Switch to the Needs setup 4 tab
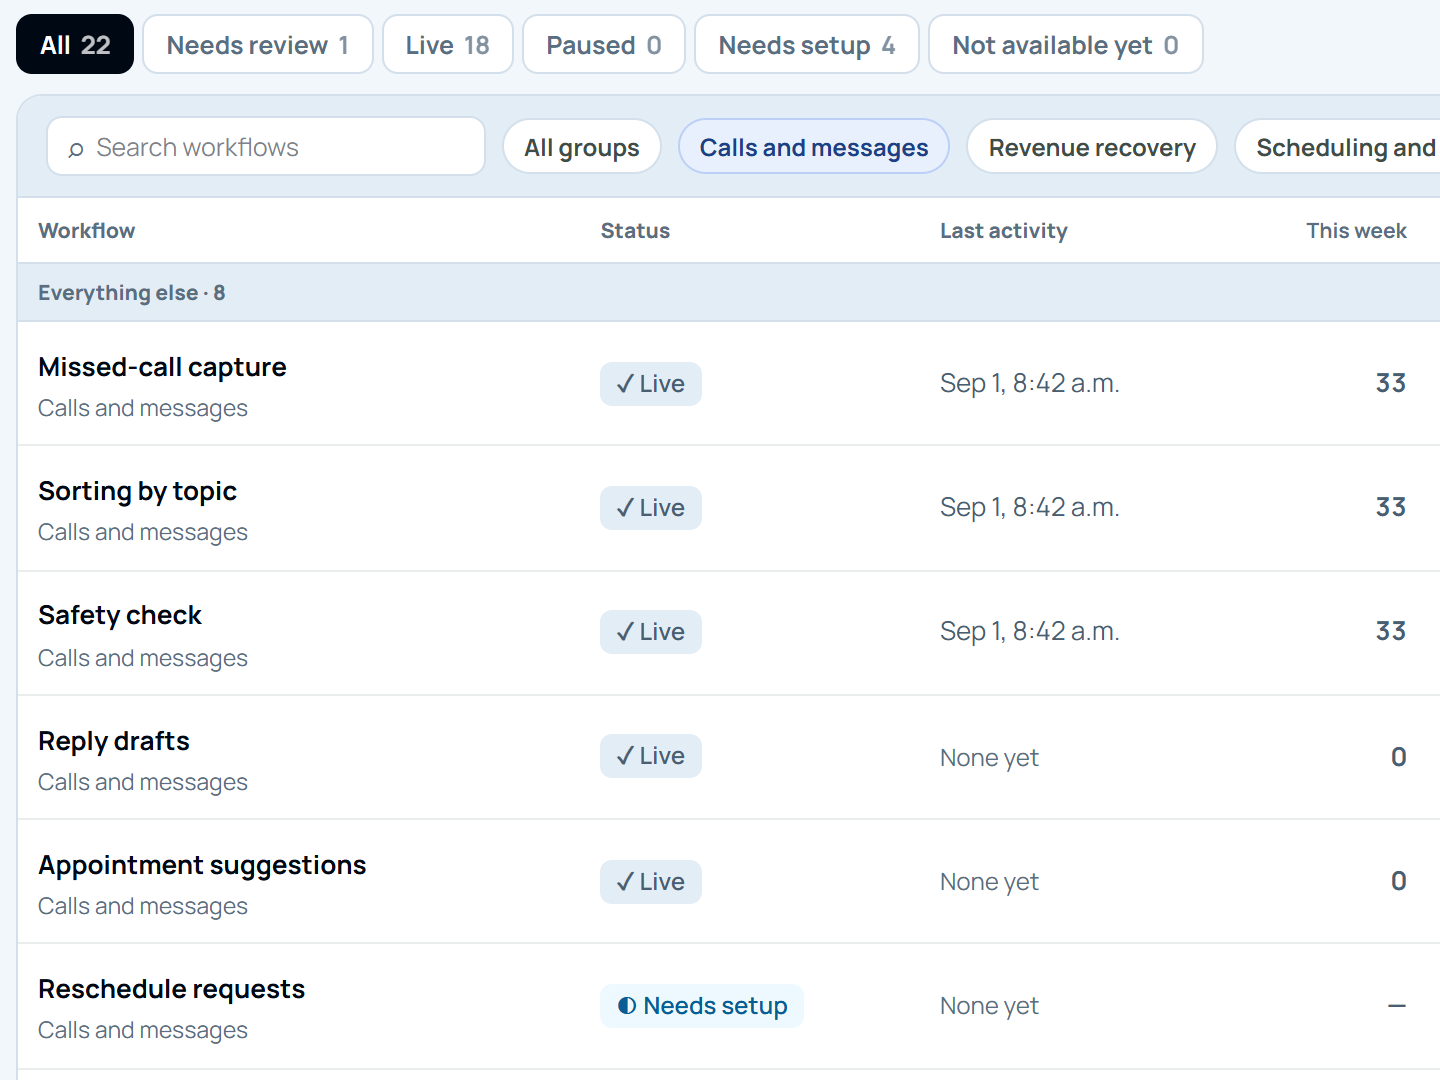 point(807,44)
